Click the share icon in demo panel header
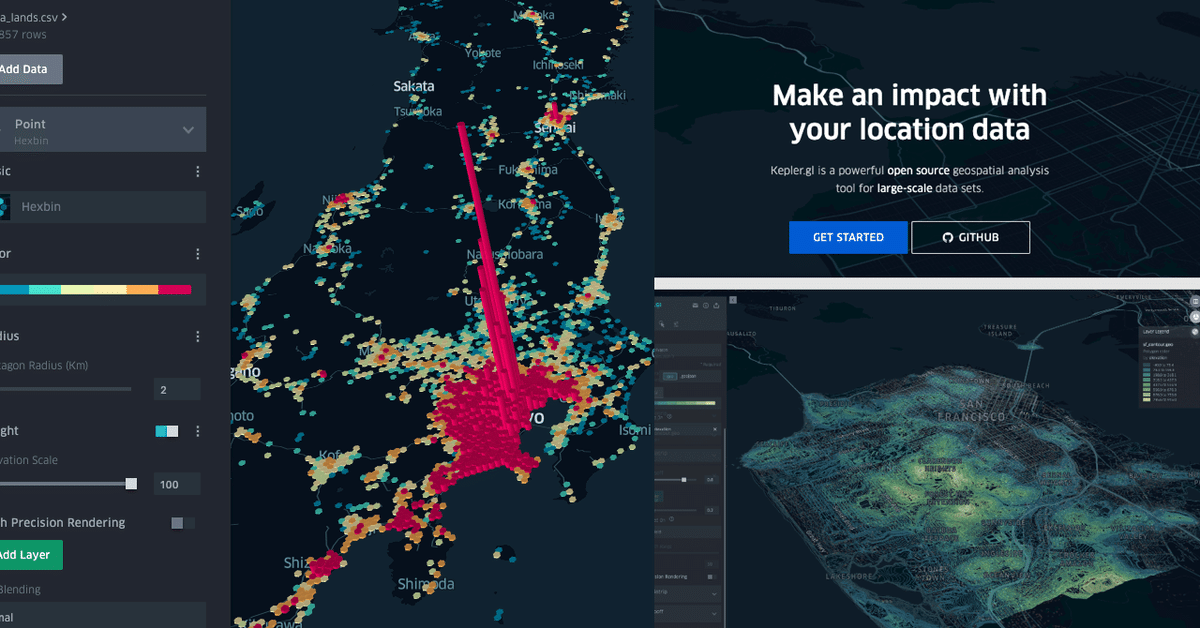 (717, 305)
